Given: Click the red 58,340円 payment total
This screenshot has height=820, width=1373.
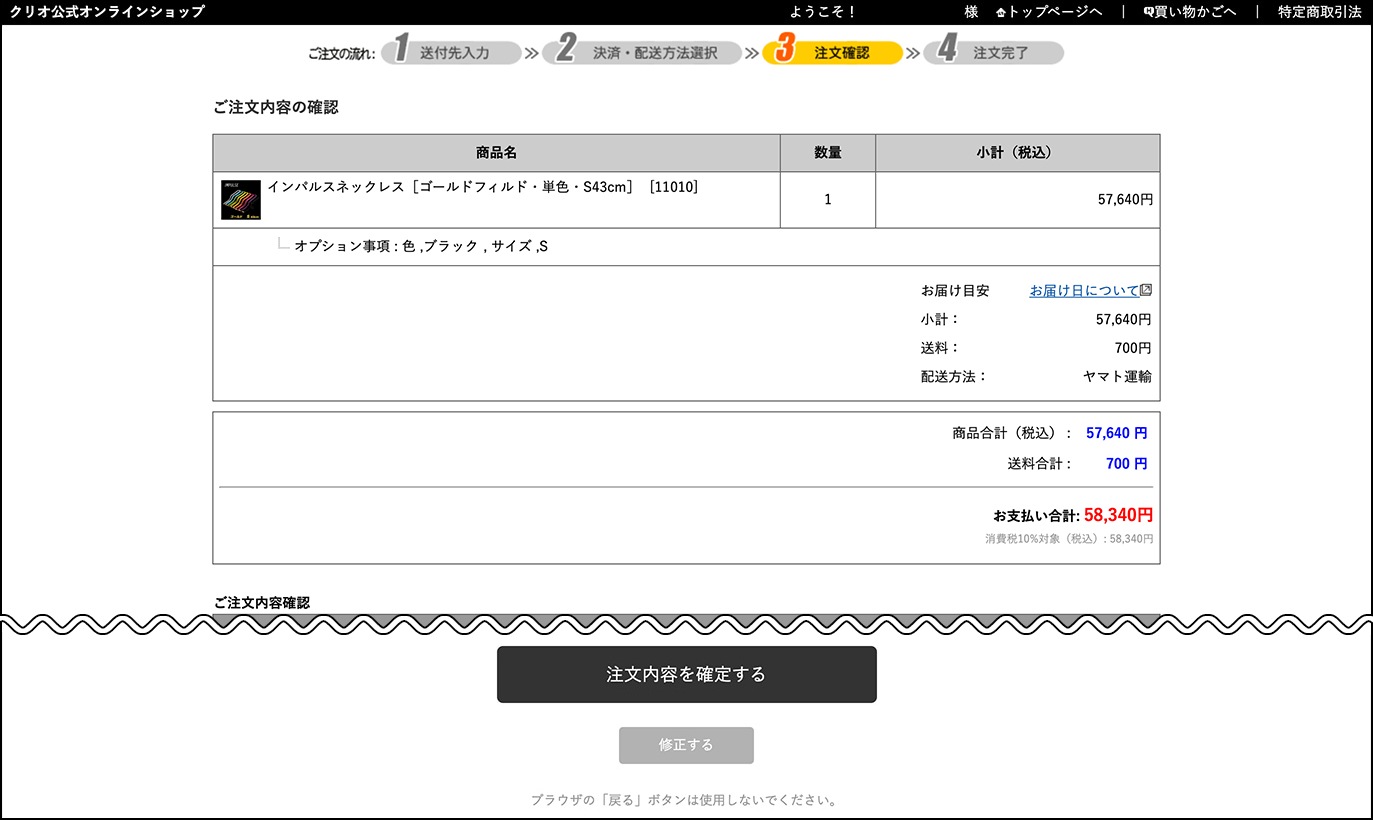Looking at the screenshot, I should click(x=1118, y=515).
